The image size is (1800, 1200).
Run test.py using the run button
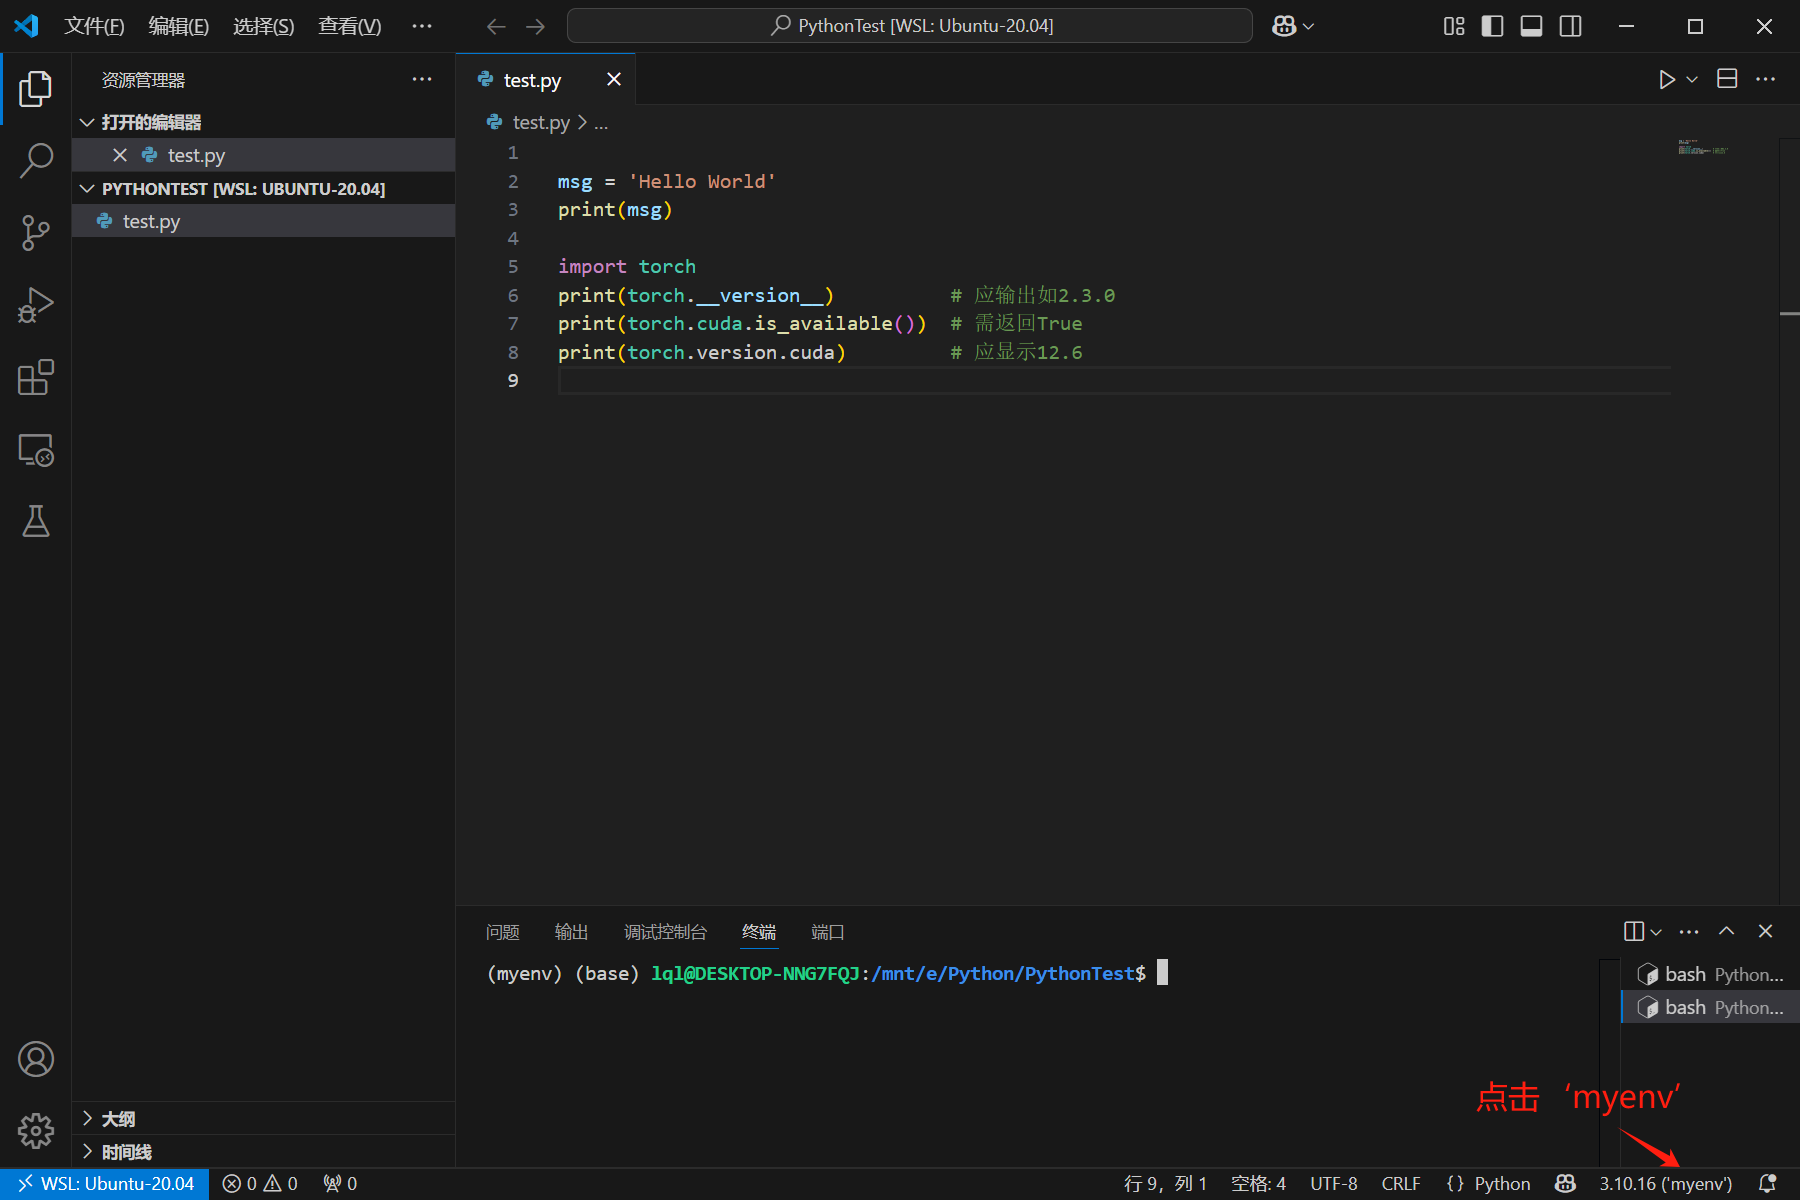click(x=1667, y=79)
